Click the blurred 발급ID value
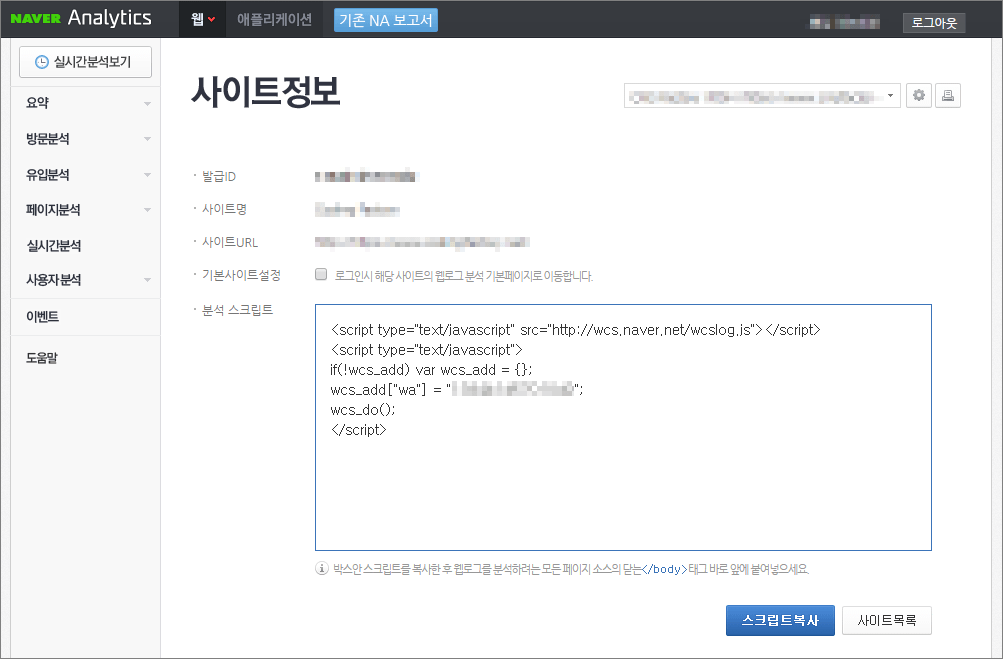1003x659 pixels. coord(367,176)
